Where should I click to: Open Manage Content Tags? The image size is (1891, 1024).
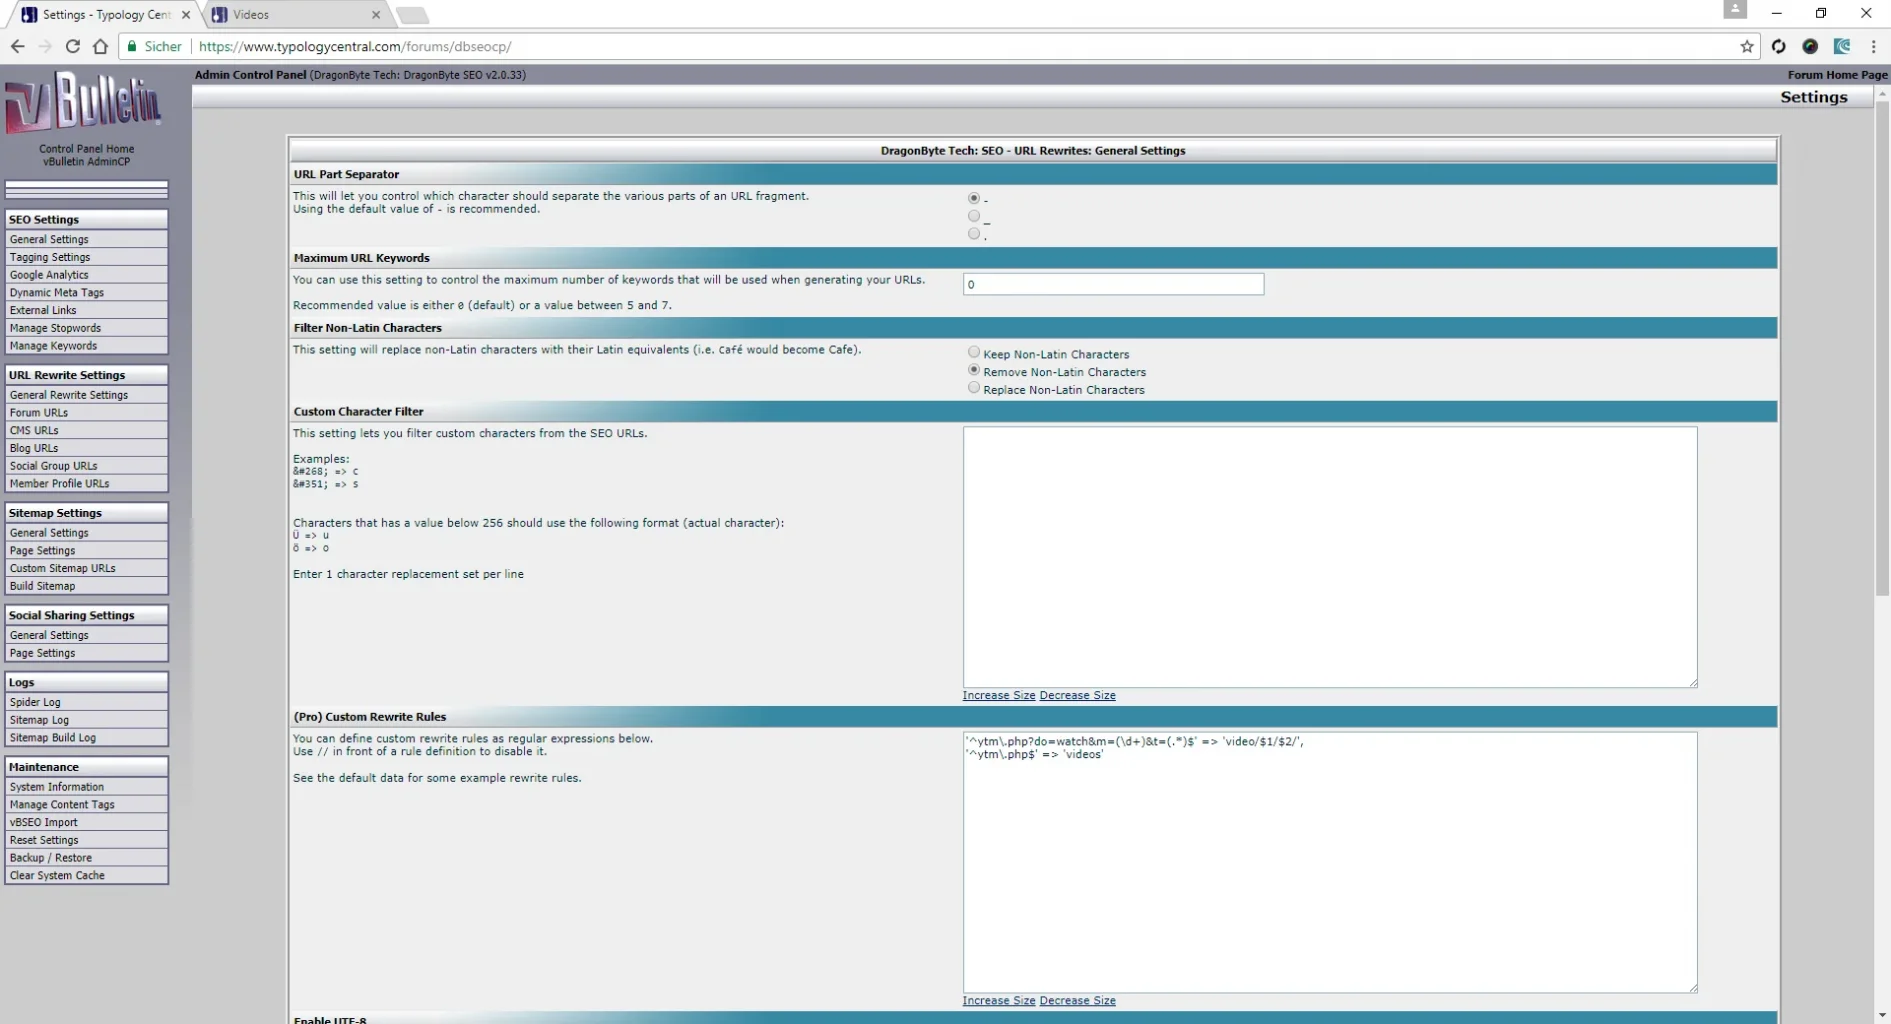click(86, 805)
